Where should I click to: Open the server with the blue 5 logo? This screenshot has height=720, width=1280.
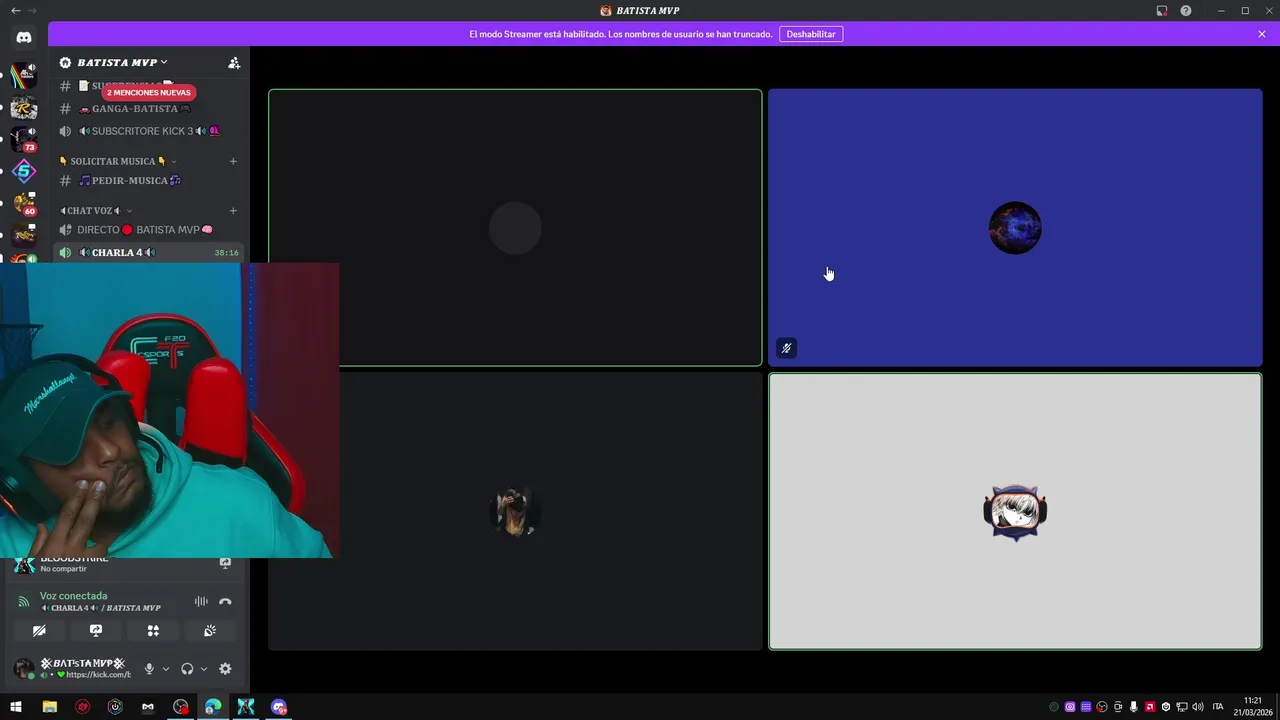pyautogui.click(x=24, y=172)
